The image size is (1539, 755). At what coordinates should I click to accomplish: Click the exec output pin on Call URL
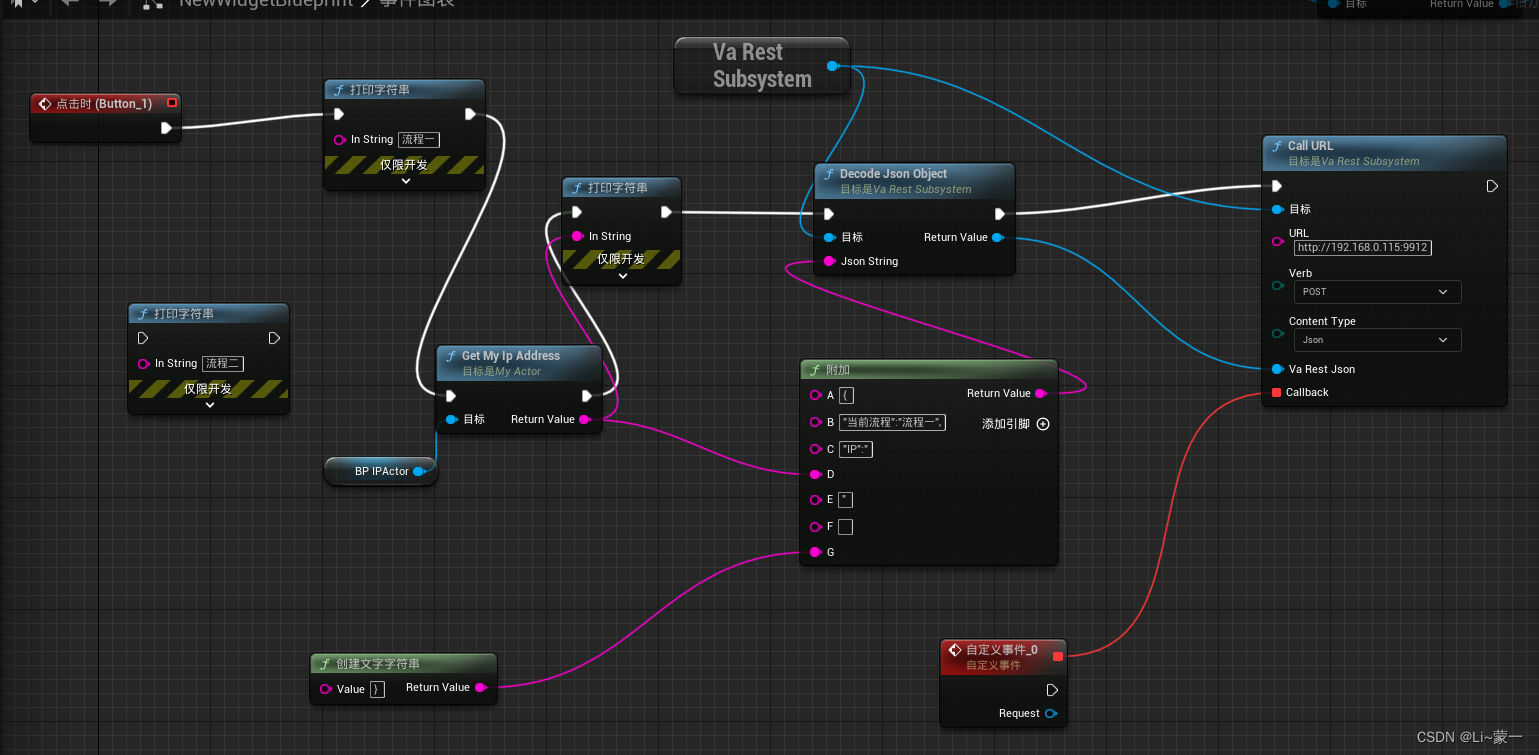[1492, 186]
